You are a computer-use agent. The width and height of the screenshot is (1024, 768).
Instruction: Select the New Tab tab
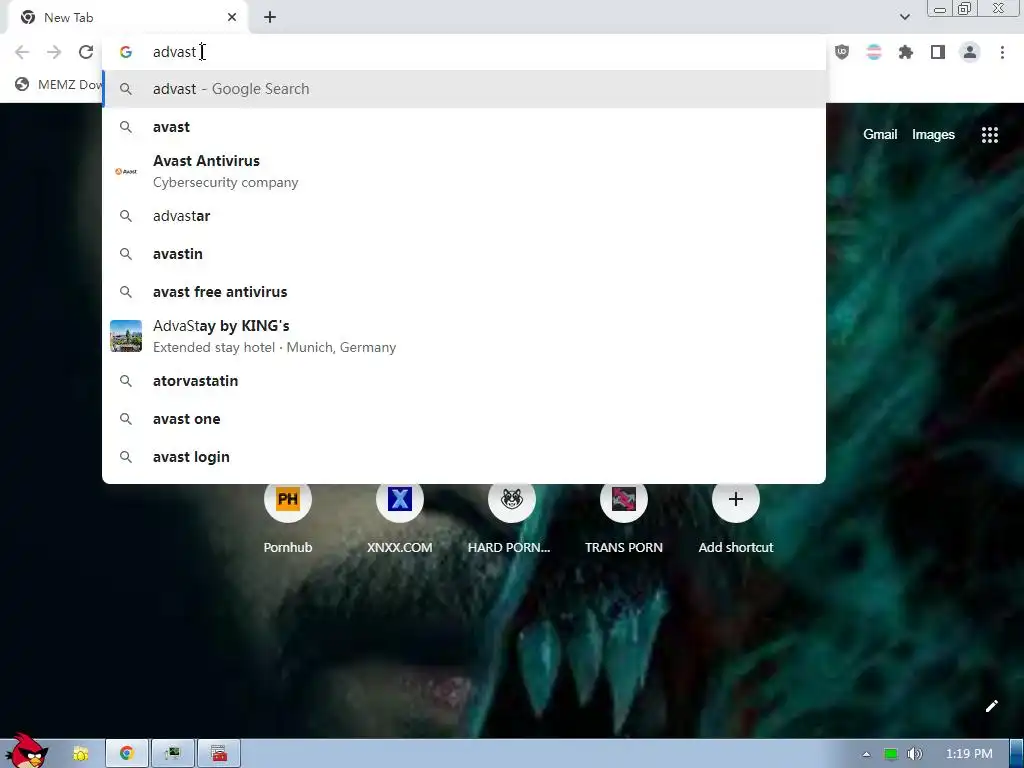point(127,18)
